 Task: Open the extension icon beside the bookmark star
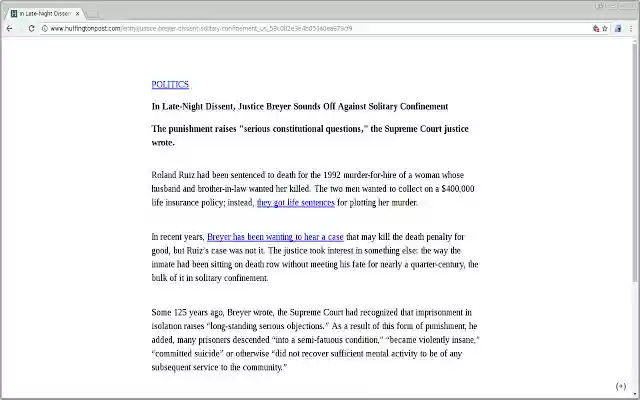pyautogui.click(x=618, y=28)
